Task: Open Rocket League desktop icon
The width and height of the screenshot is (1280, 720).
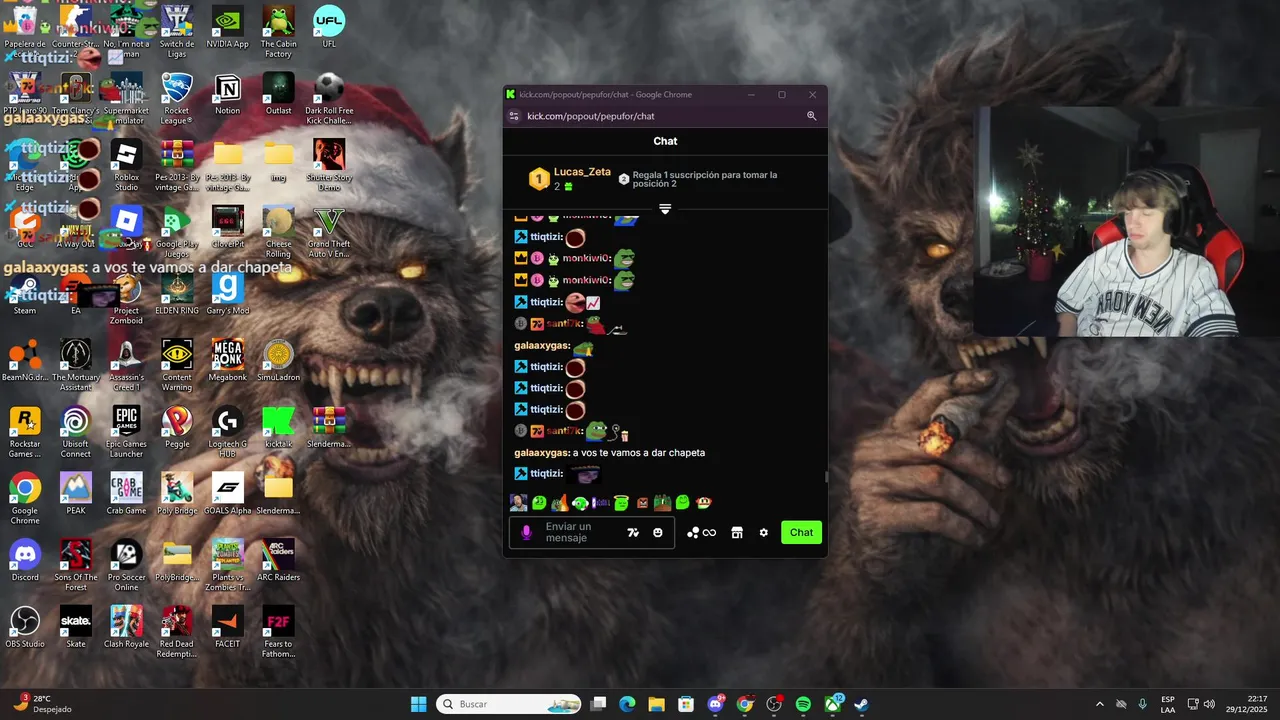Action: [x=177, y=99]
